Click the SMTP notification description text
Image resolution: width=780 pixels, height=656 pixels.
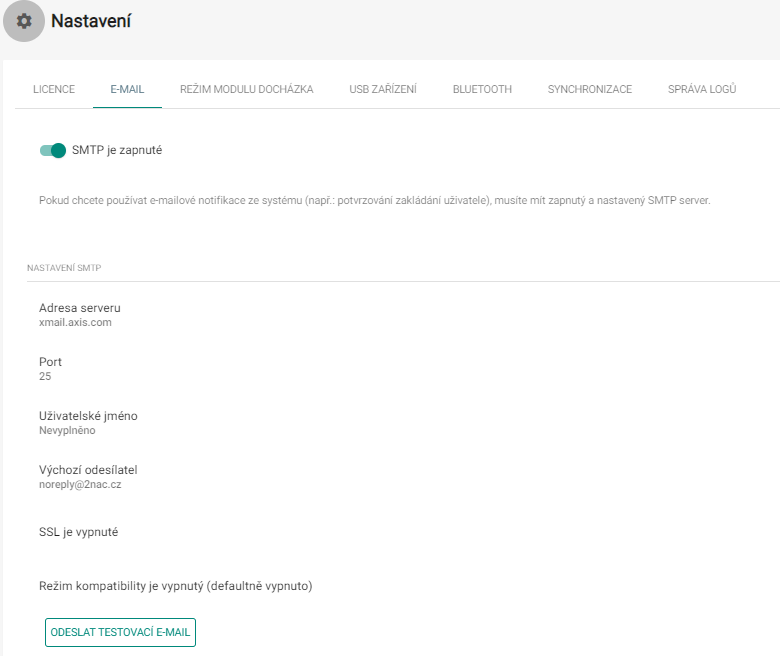(375, 200)
